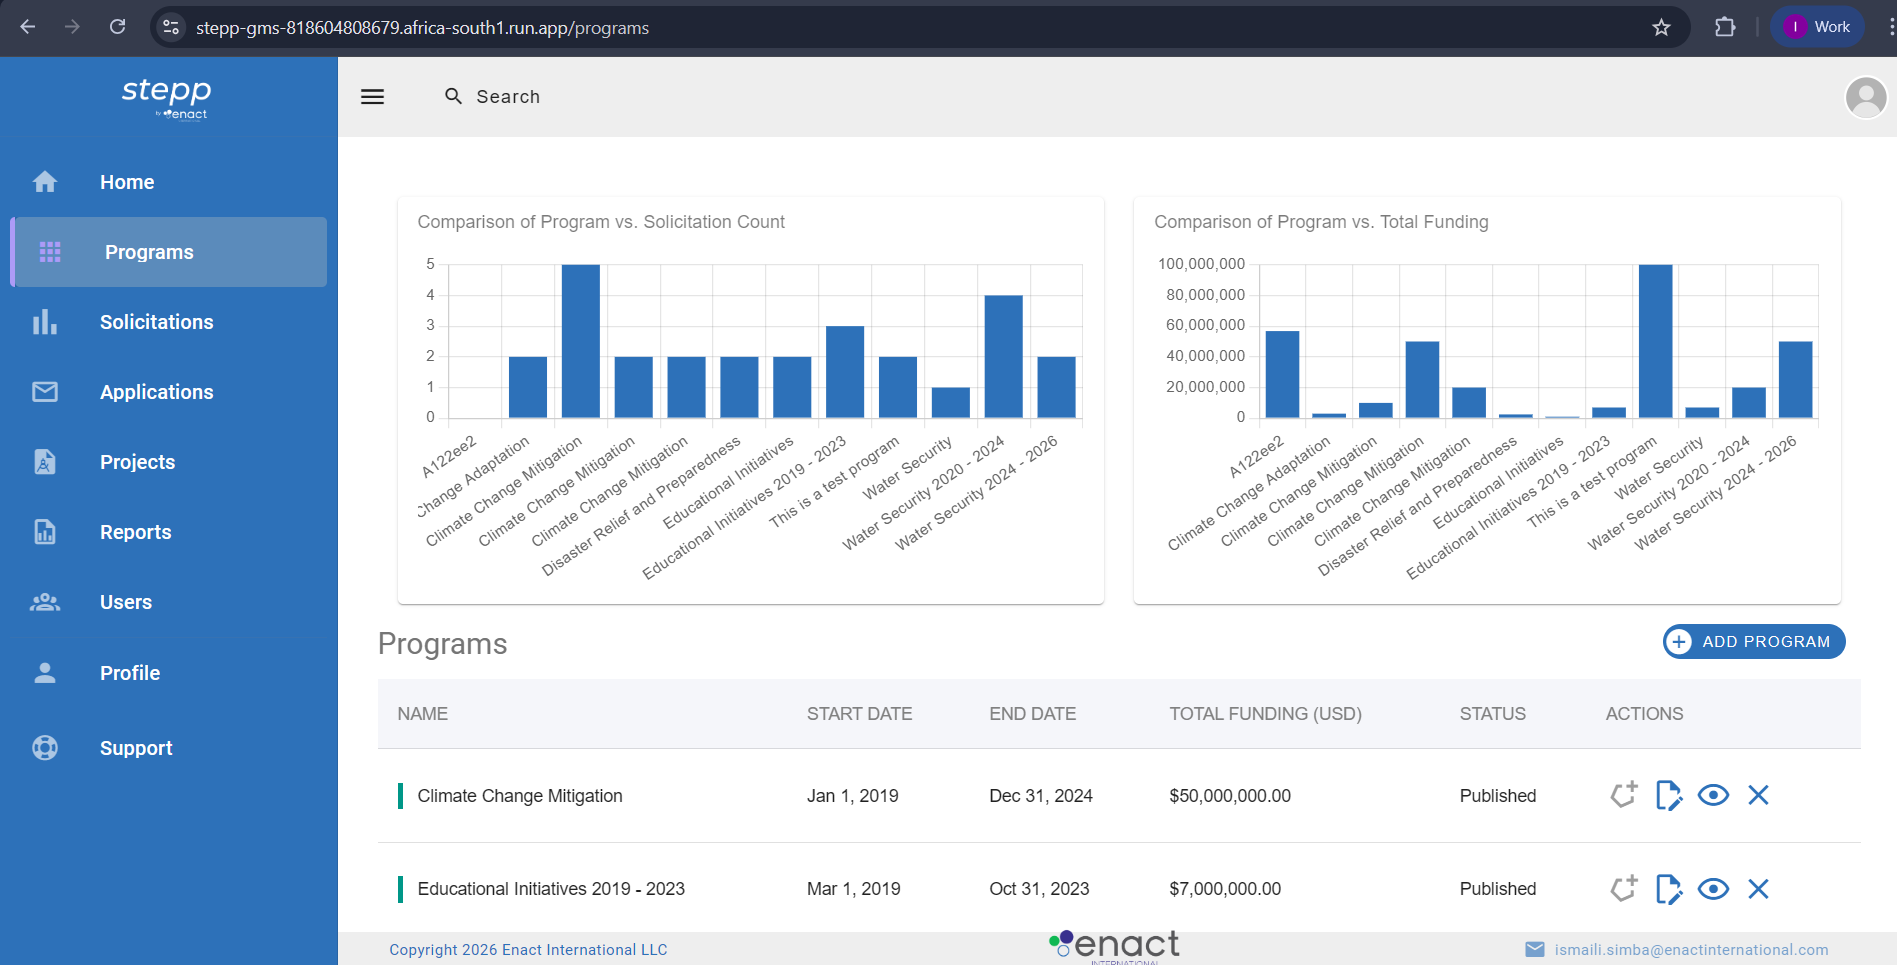Click the search magnifier icon
1897x965 pixels.
(x=453, y=96)
